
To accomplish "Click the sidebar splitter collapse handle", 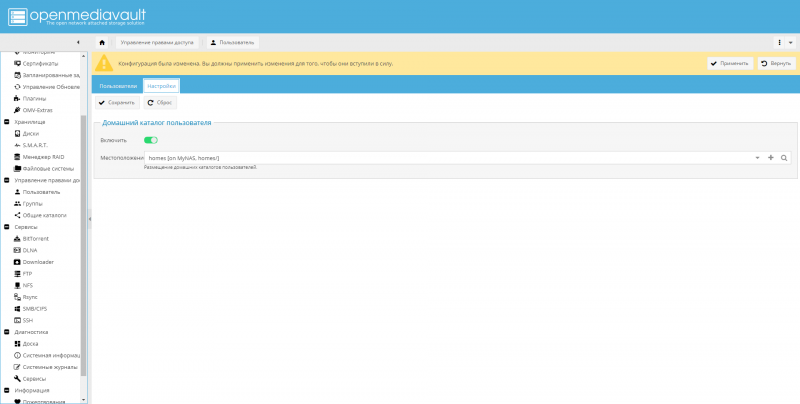I will [x=90, y=219].
